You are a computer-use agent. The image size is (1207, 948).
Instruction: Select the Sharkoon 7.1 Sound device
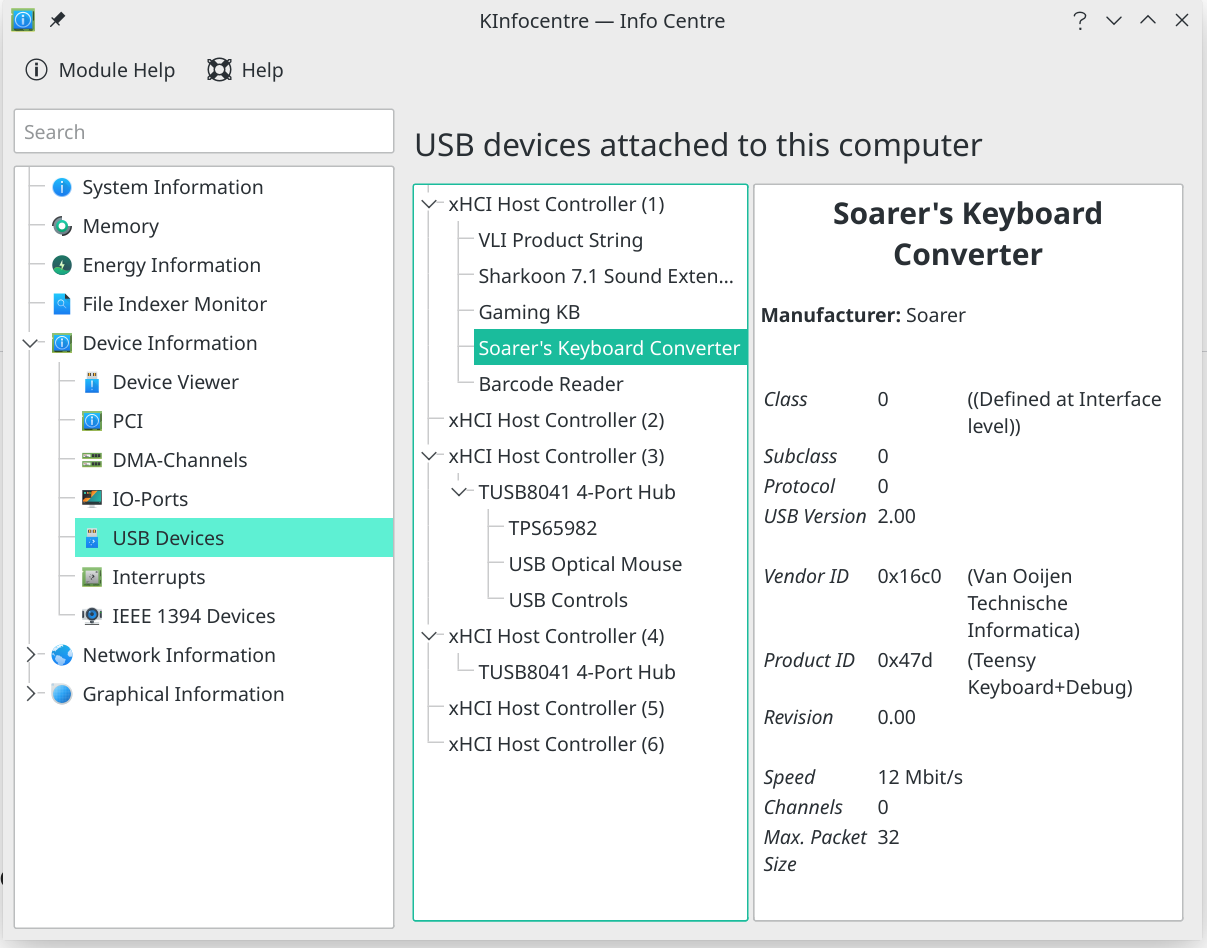[605, 276]
